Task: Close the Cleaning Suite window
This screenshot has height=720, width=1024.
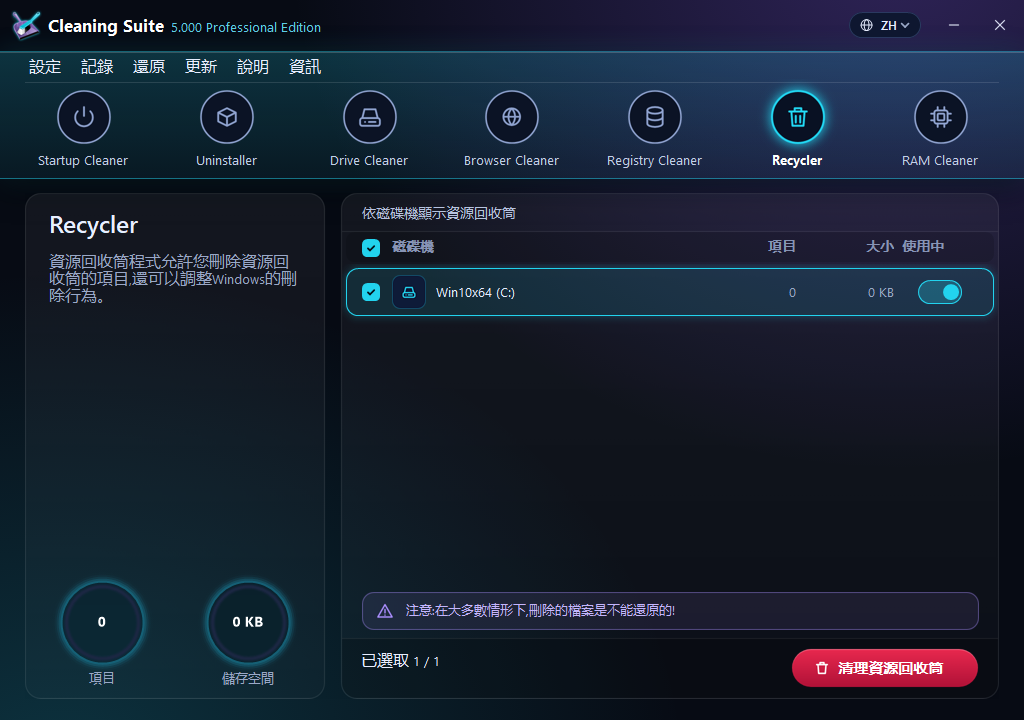Action: tap(1000, 25)
